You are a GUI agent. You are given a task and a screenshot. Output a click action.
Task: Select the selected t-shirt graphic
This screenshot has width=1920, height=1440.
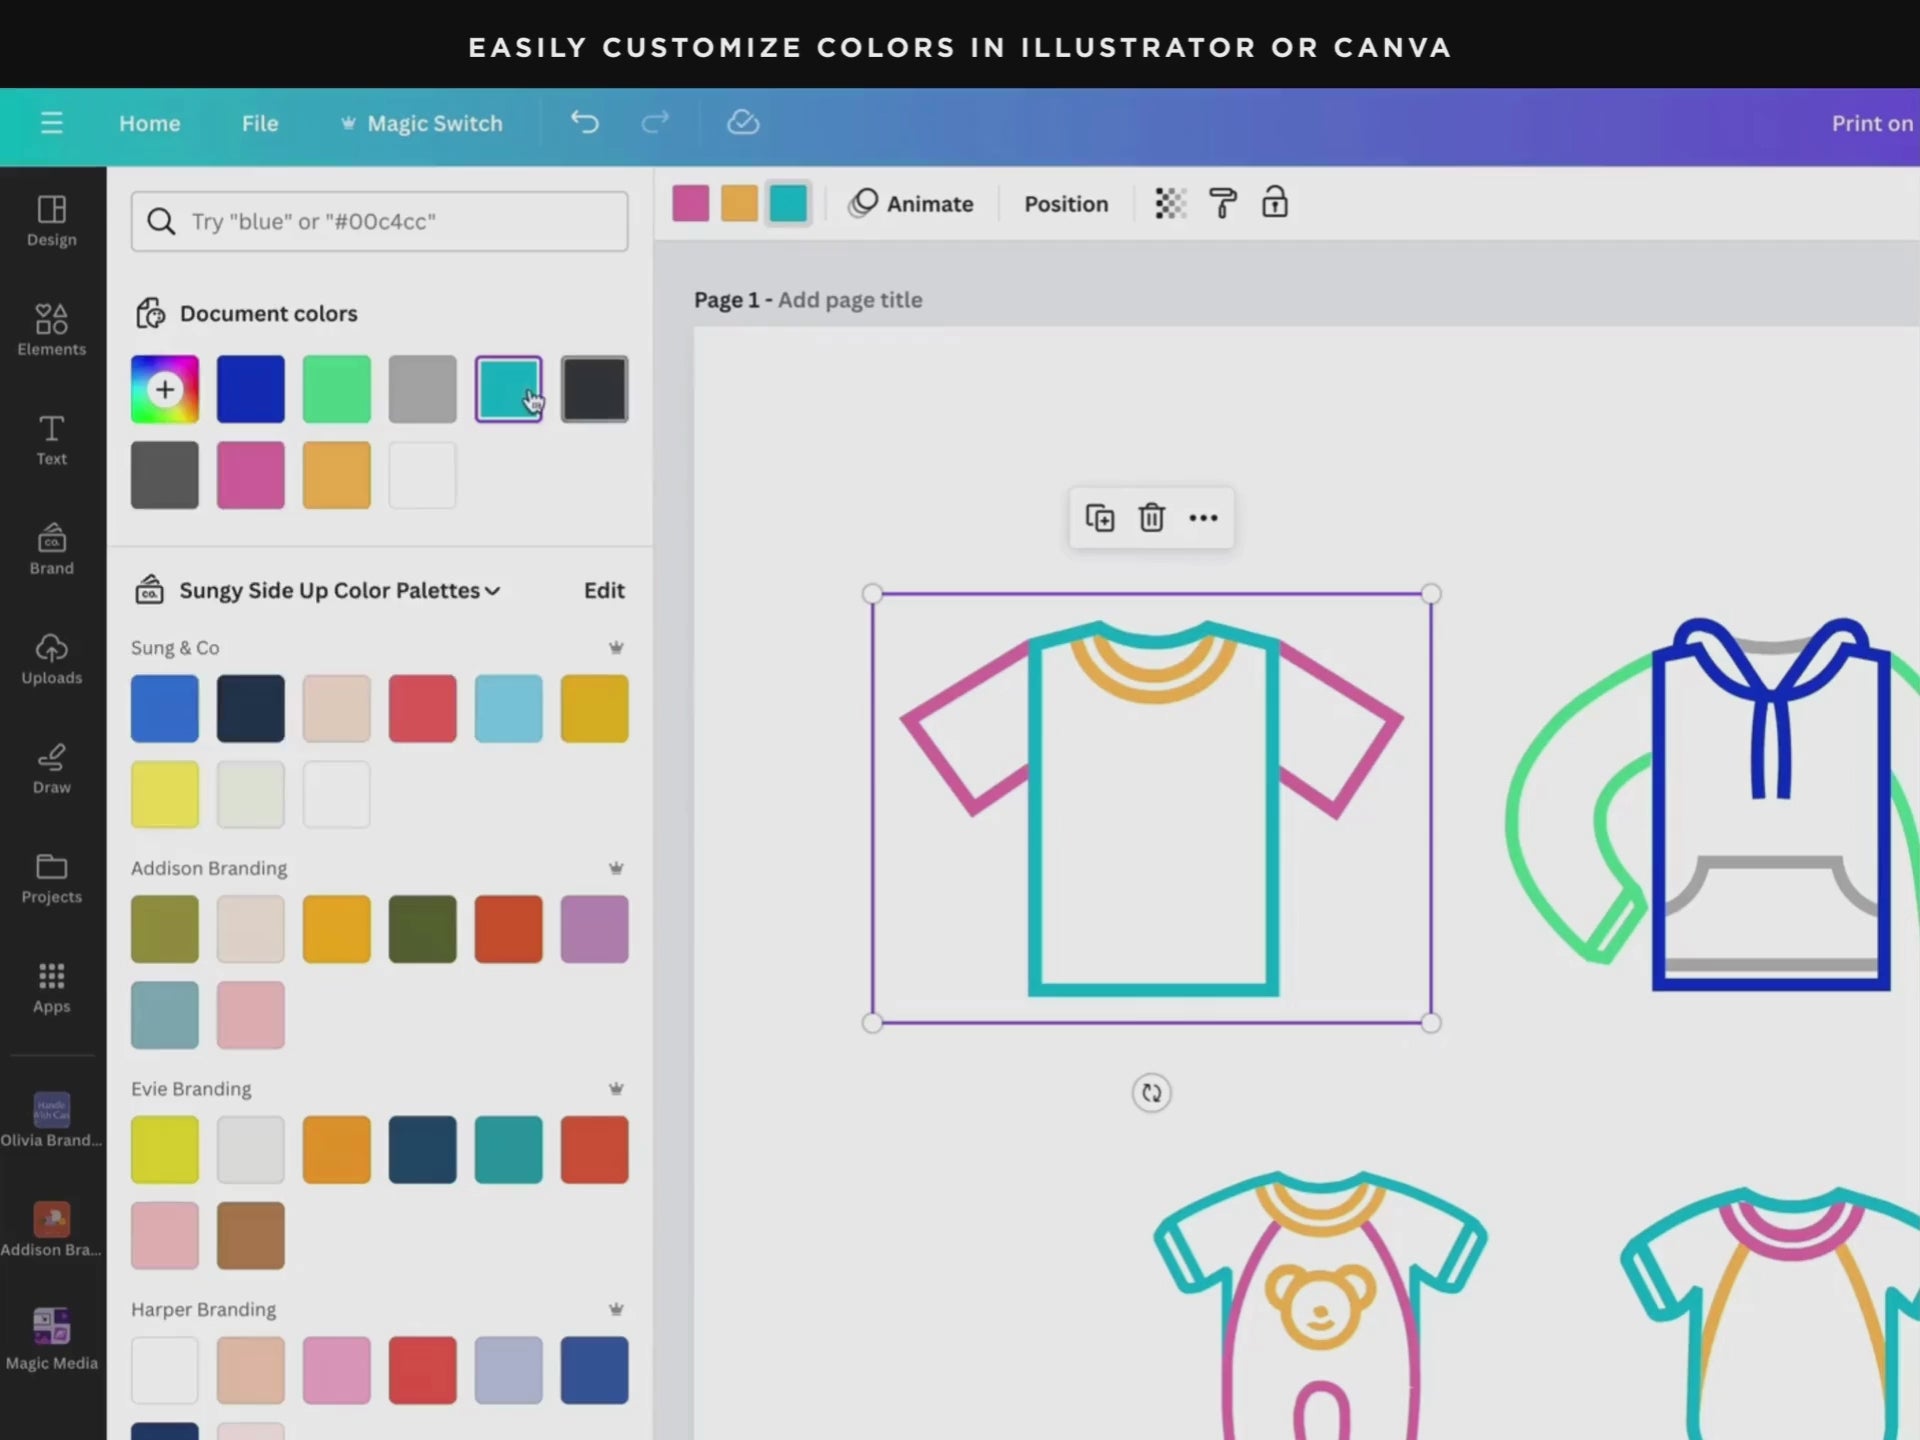(x=1152, y=808)
